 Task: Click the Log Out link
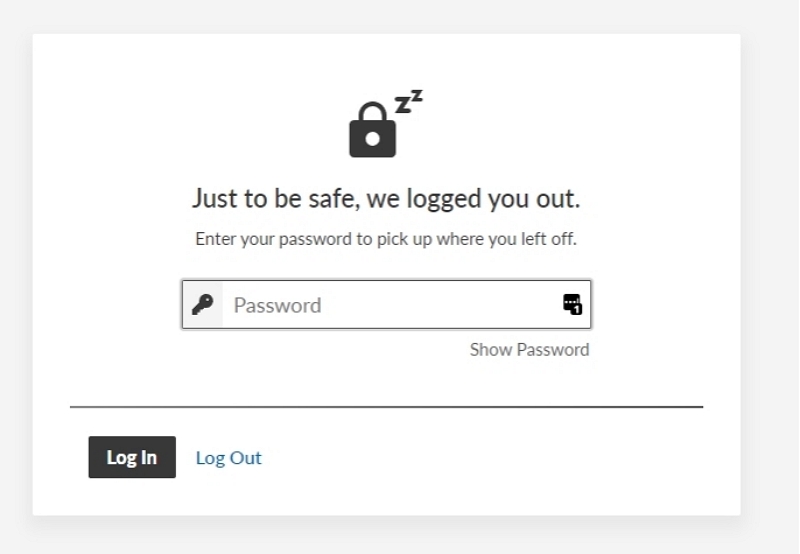pyautogui.click(x=229, y=458)
